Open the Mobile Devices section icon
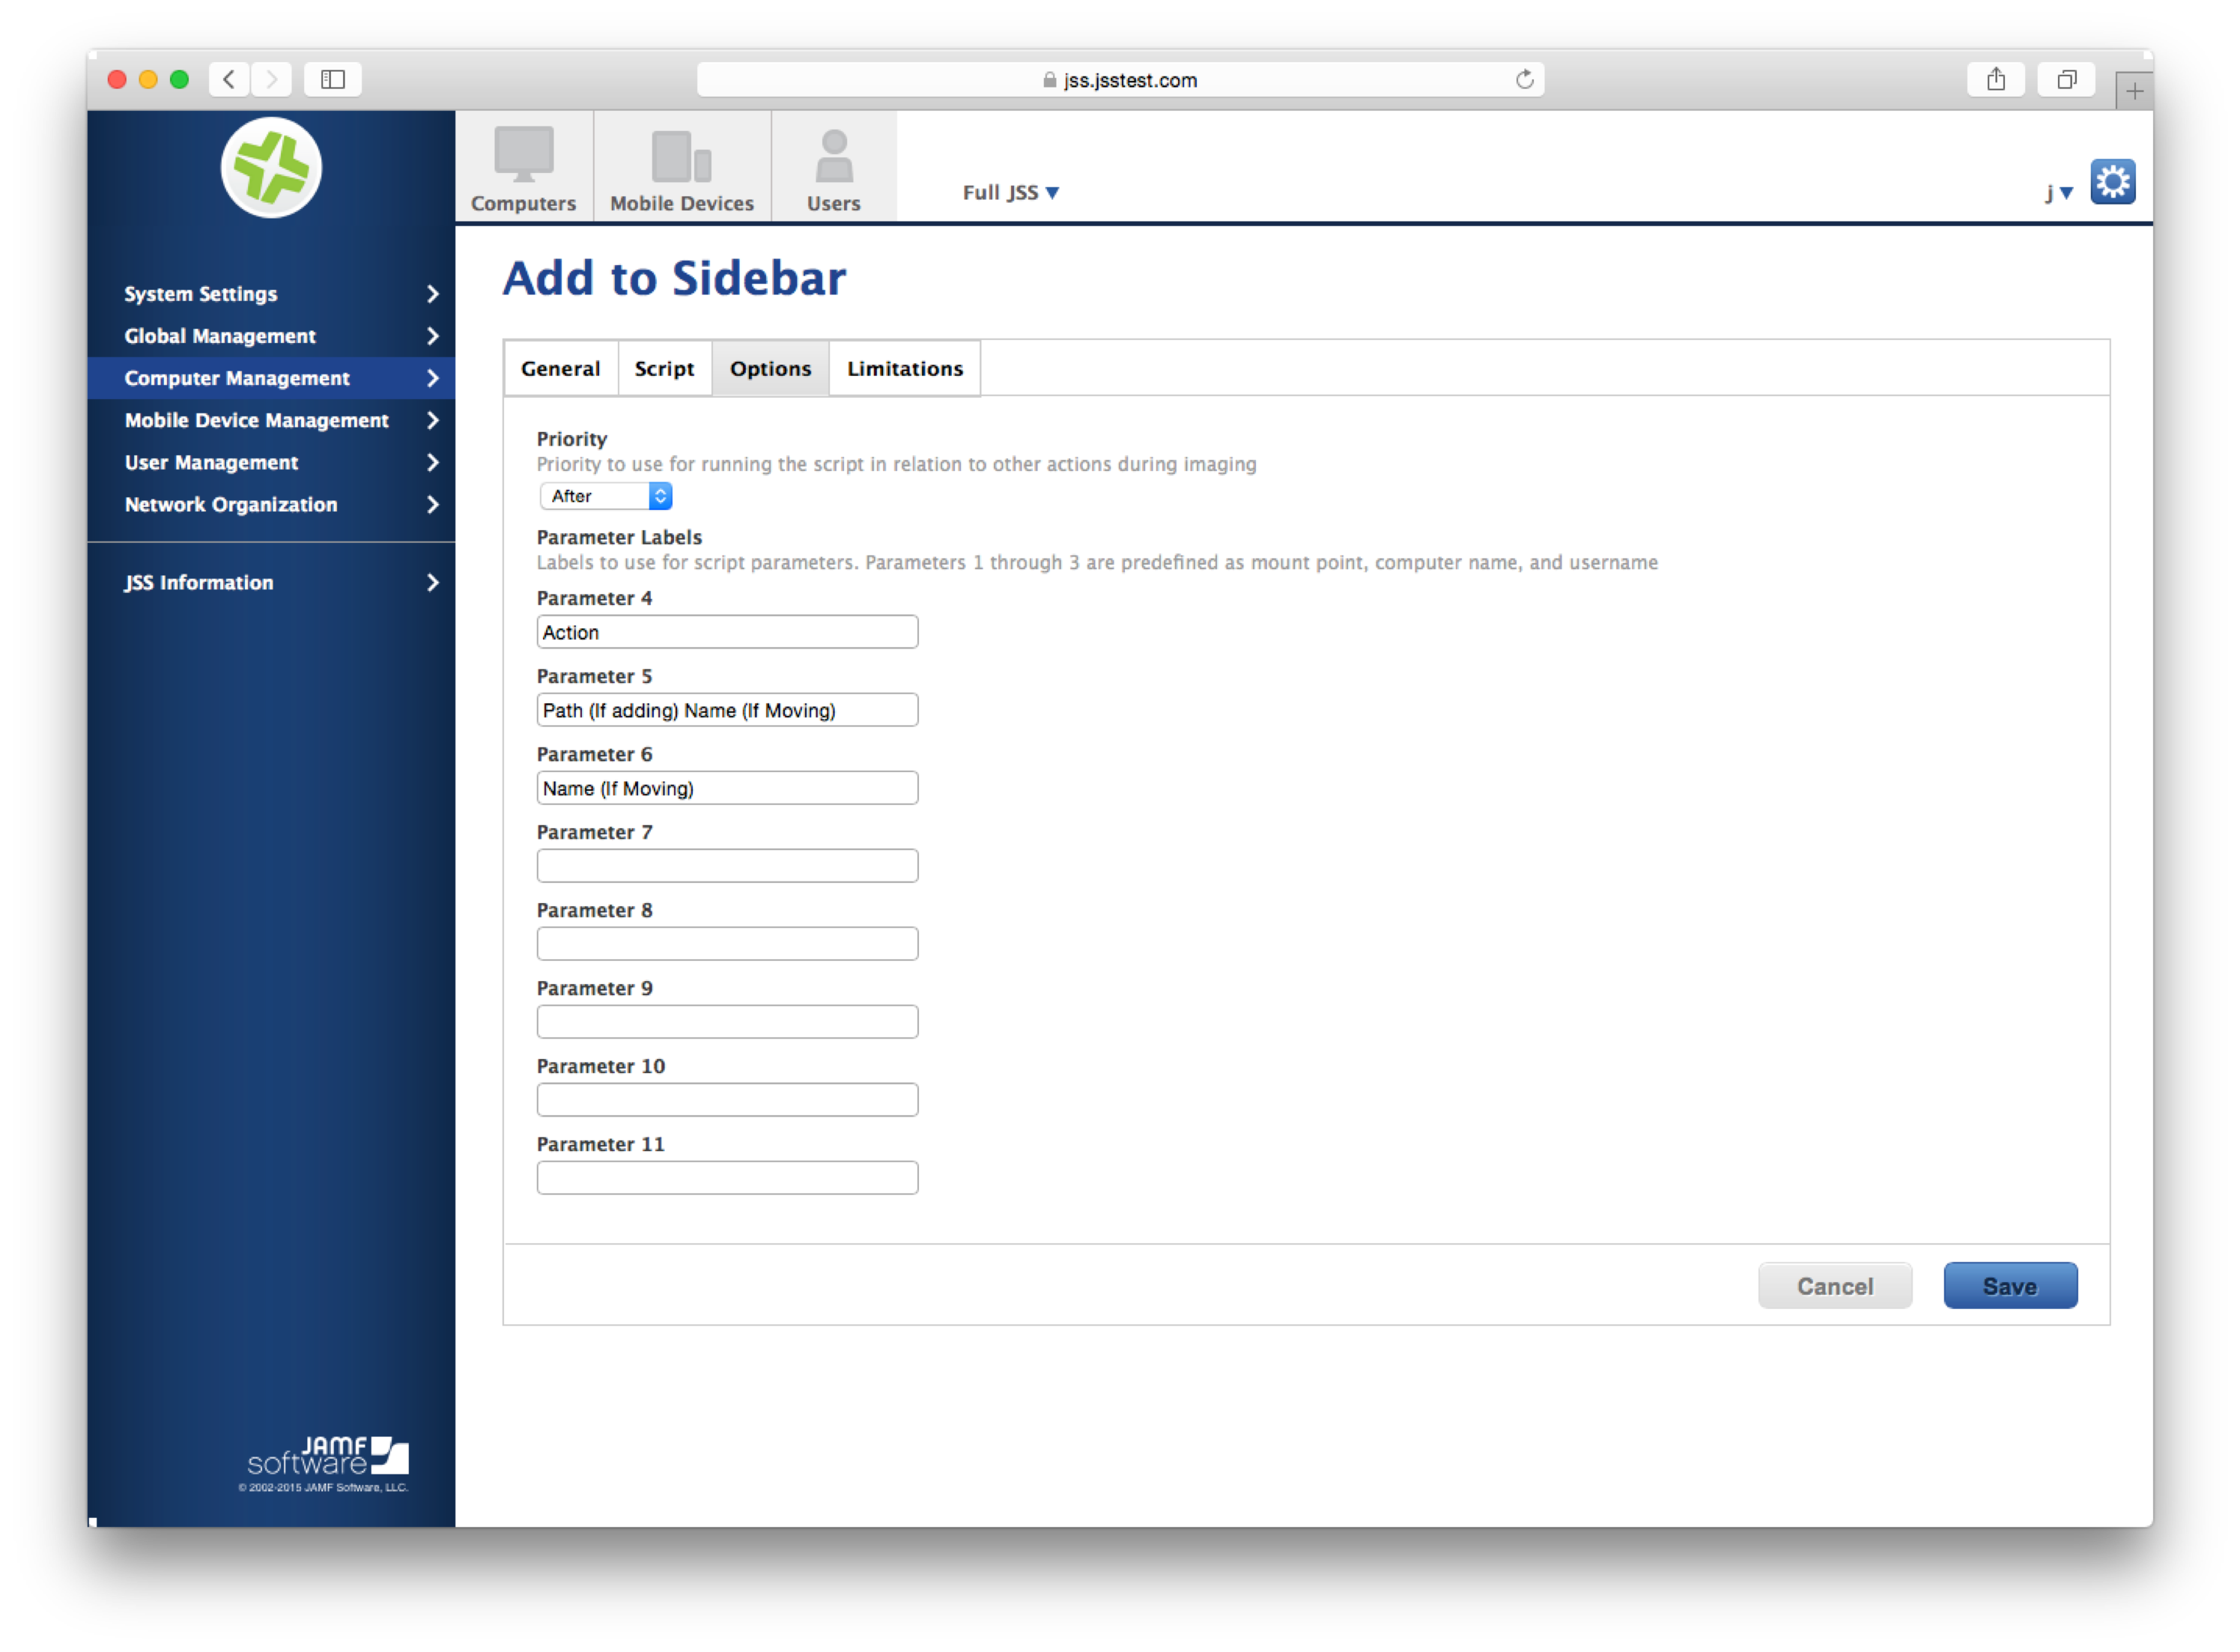 pos(682,167)
